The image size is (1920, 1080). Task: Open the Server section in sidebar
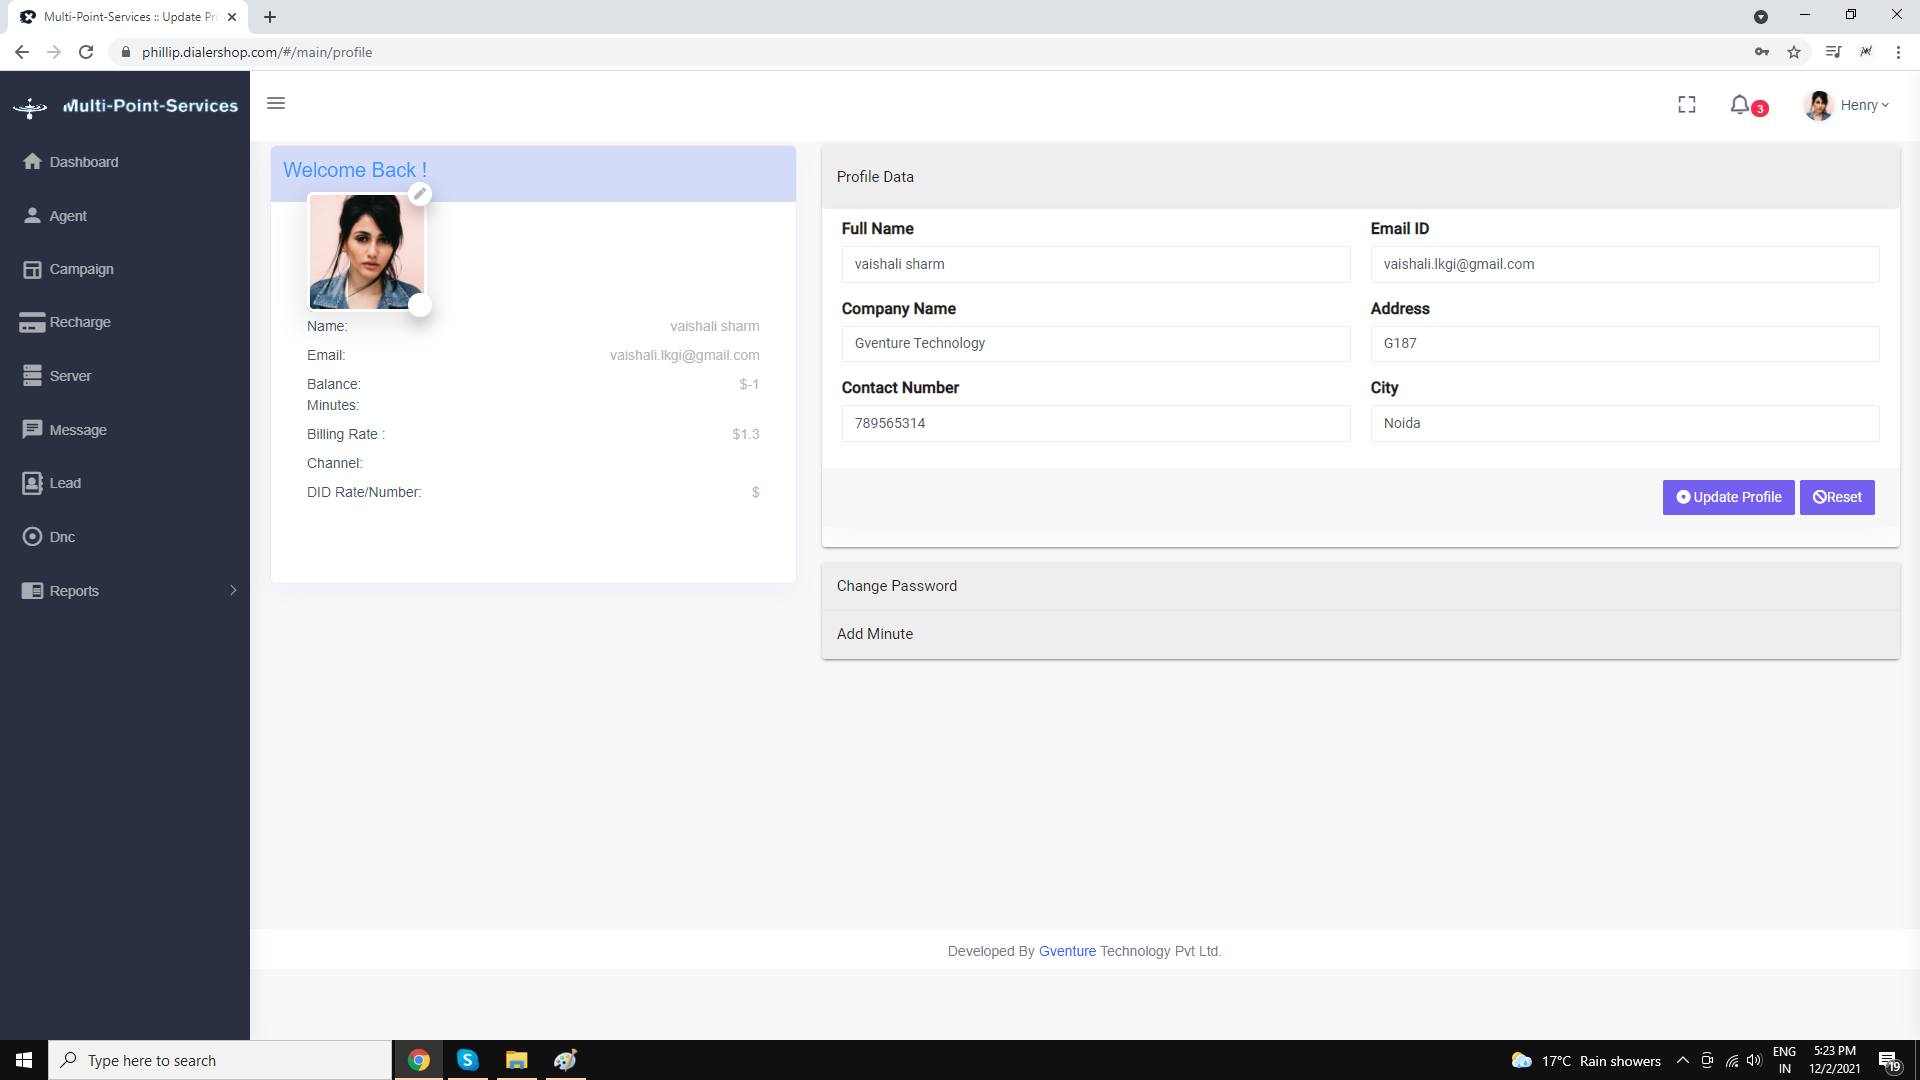70,376
